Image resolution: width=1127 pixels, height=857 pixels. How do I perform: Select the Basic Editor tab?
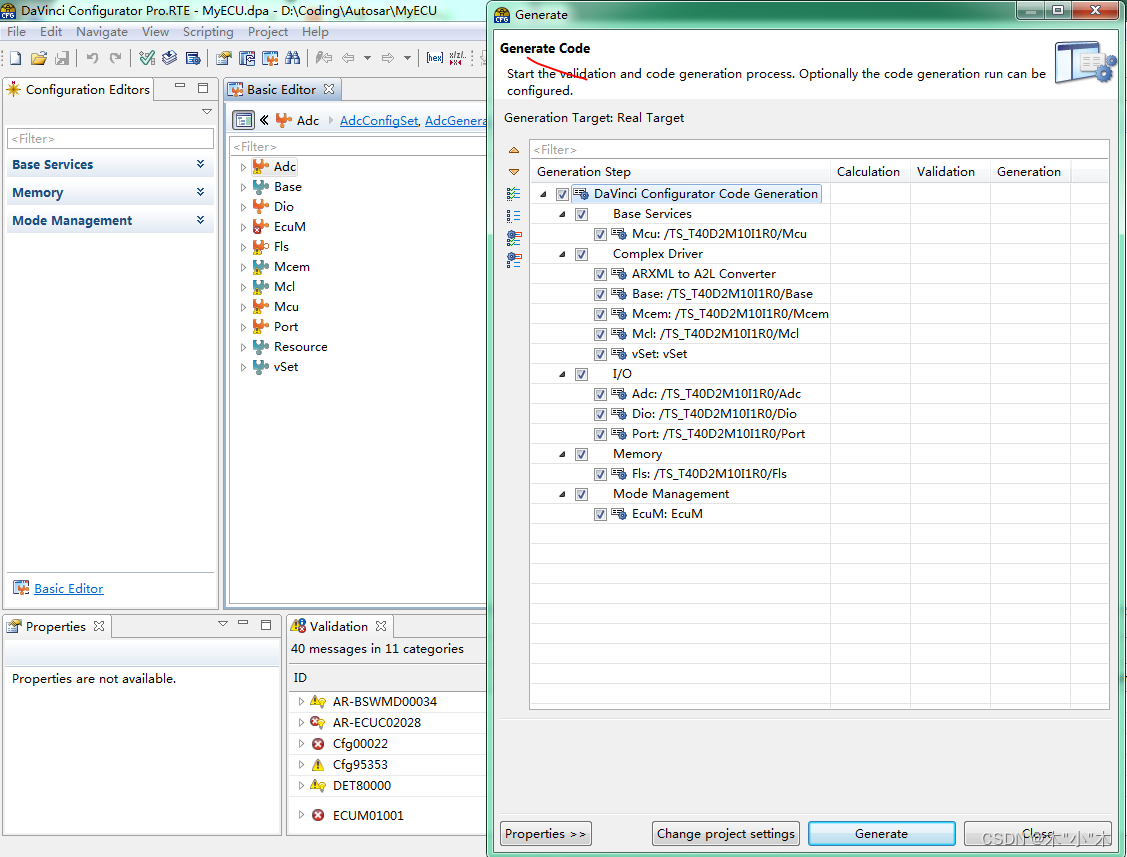coord(281,89)
